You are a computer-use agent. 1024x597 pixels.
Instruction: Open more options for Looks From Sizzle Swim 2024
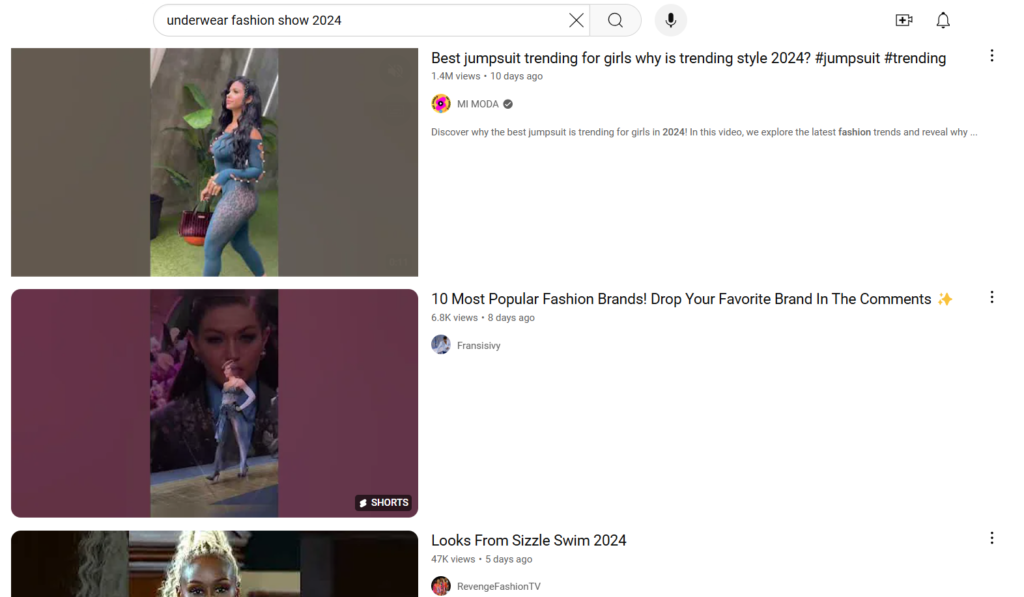(991, 538)
